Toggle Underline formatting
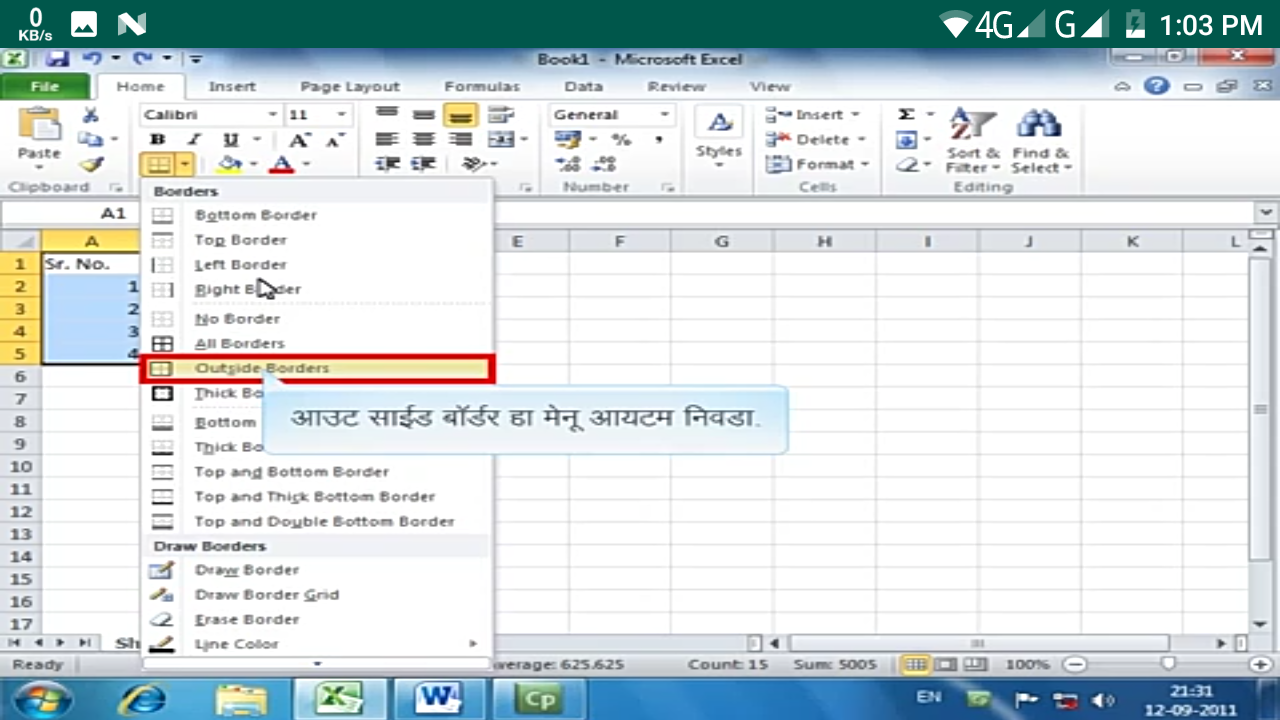1280x720 pixels. (x=231, y=140)
